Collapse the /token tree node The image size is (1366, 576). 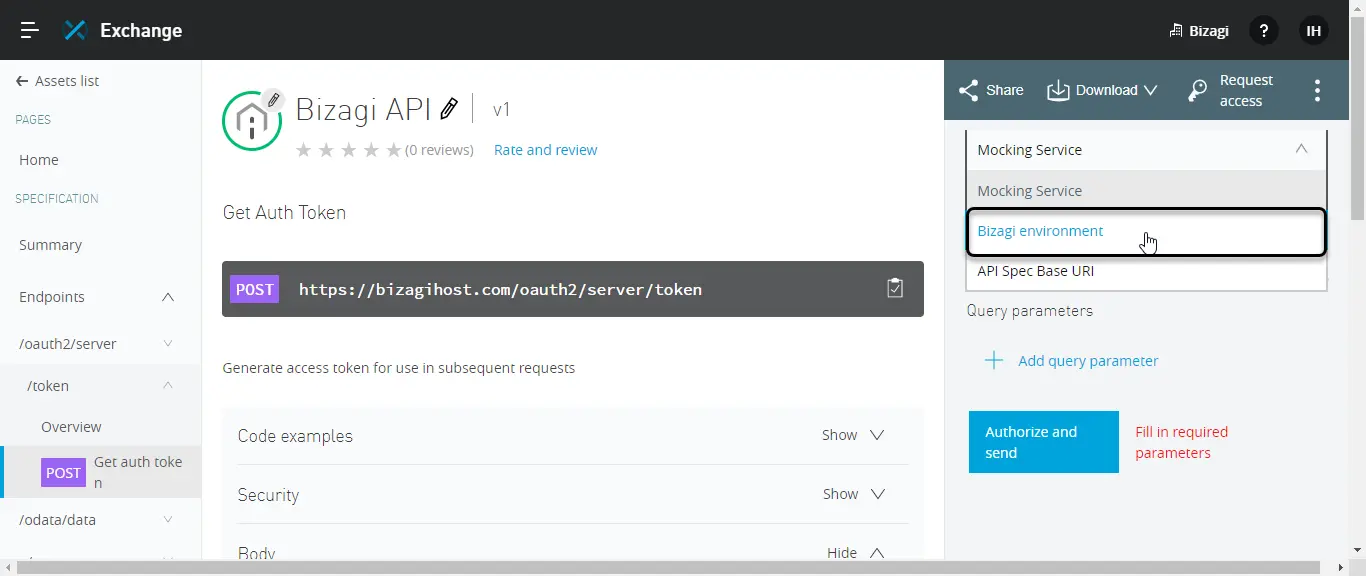[x=168, y=385]
